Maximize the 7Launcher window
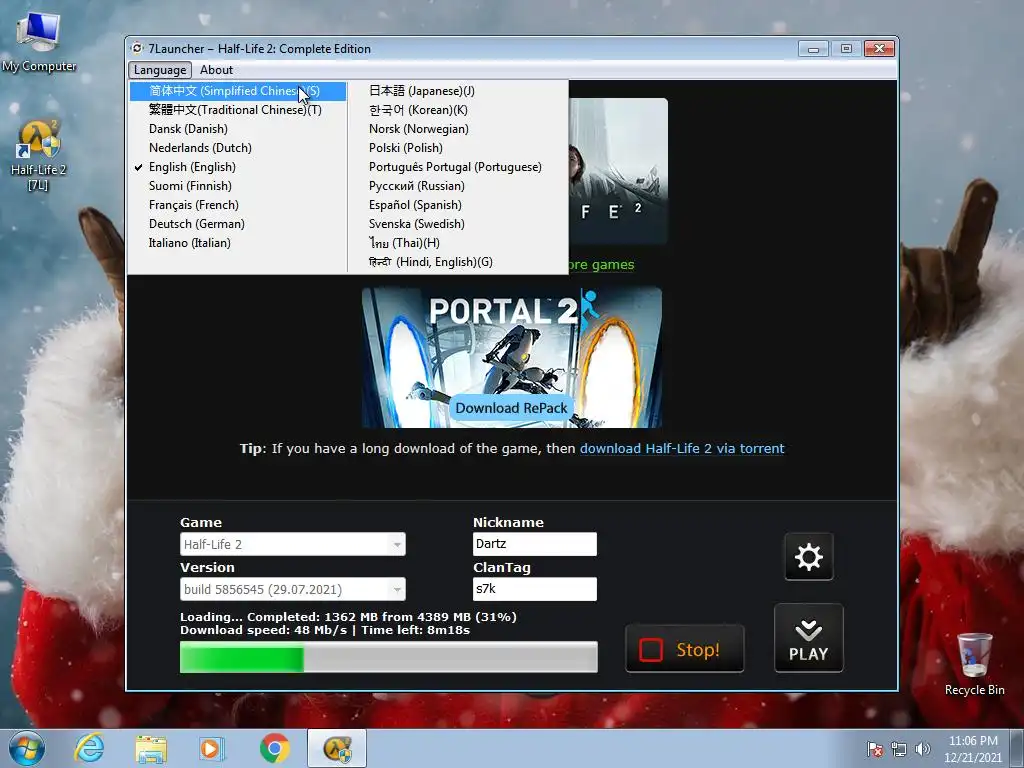Screen dimensions: 1024x768 pos(846,49)
